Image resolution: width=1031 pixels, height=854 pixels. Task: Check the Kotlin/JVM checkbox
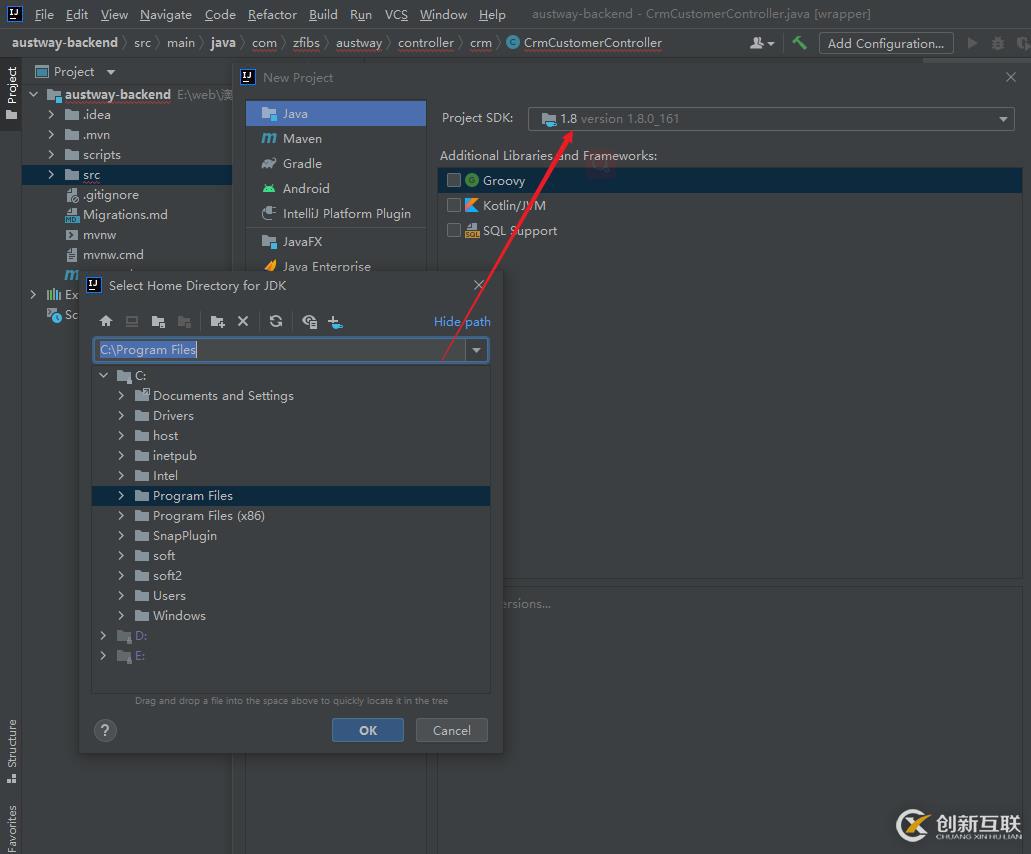pyautogui.click(x=454, y=206)
